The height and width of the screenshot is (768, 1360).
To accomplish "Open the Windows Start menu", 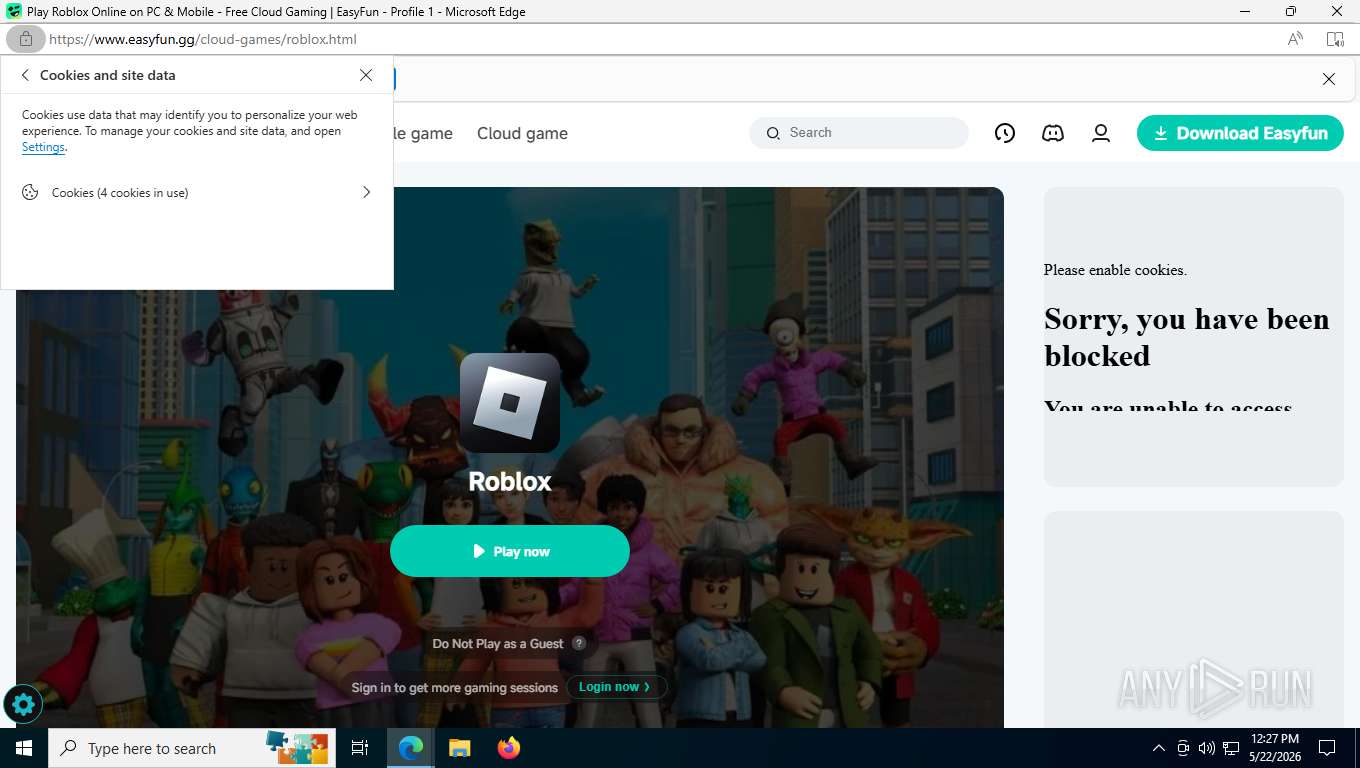I will [24, 748].
